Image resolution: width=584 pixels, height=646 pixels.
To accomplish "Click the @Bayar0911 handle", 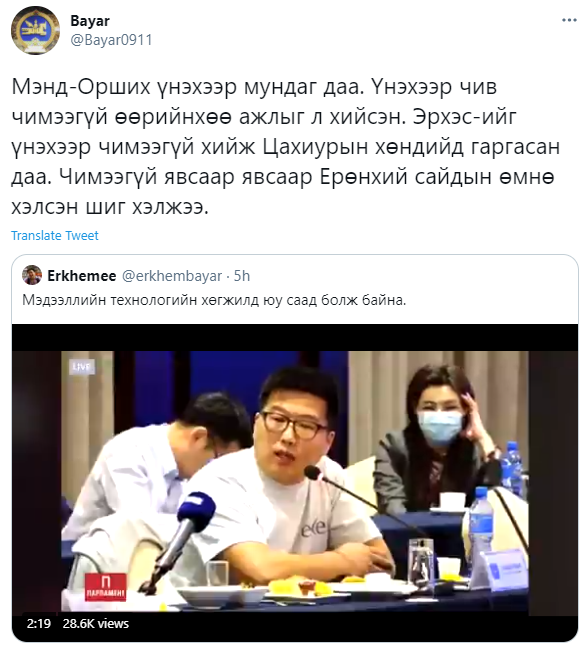I will tap(111, 40).
